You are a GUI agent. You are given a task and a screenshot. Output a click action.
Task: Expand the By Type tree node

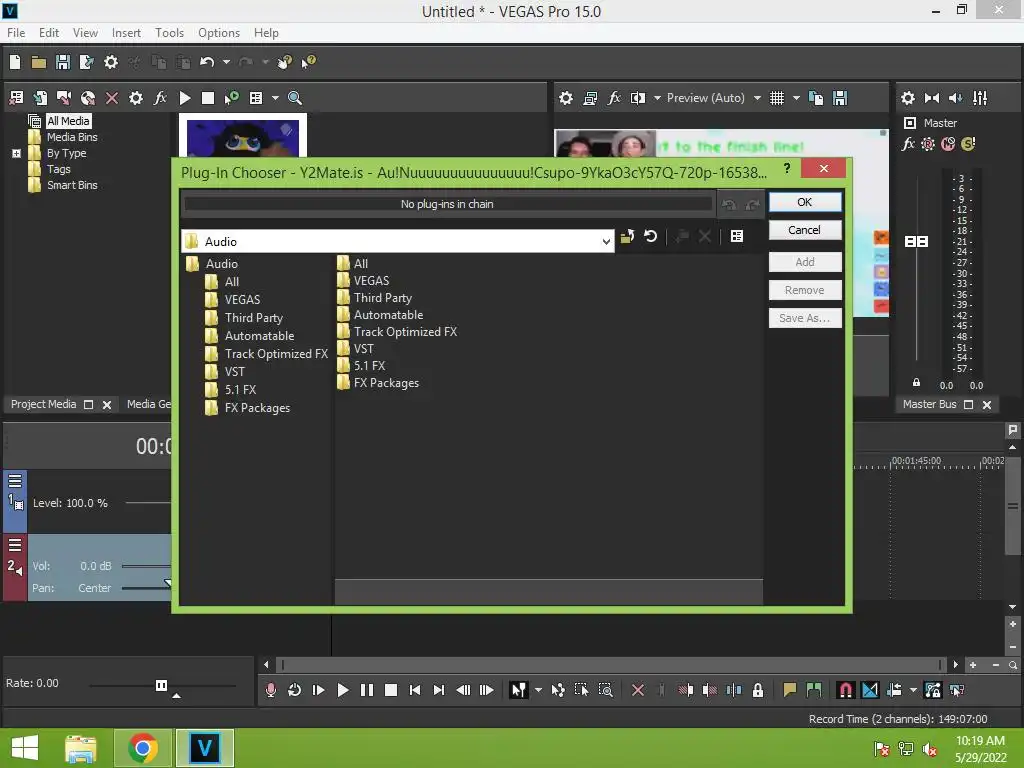[16, 153]
